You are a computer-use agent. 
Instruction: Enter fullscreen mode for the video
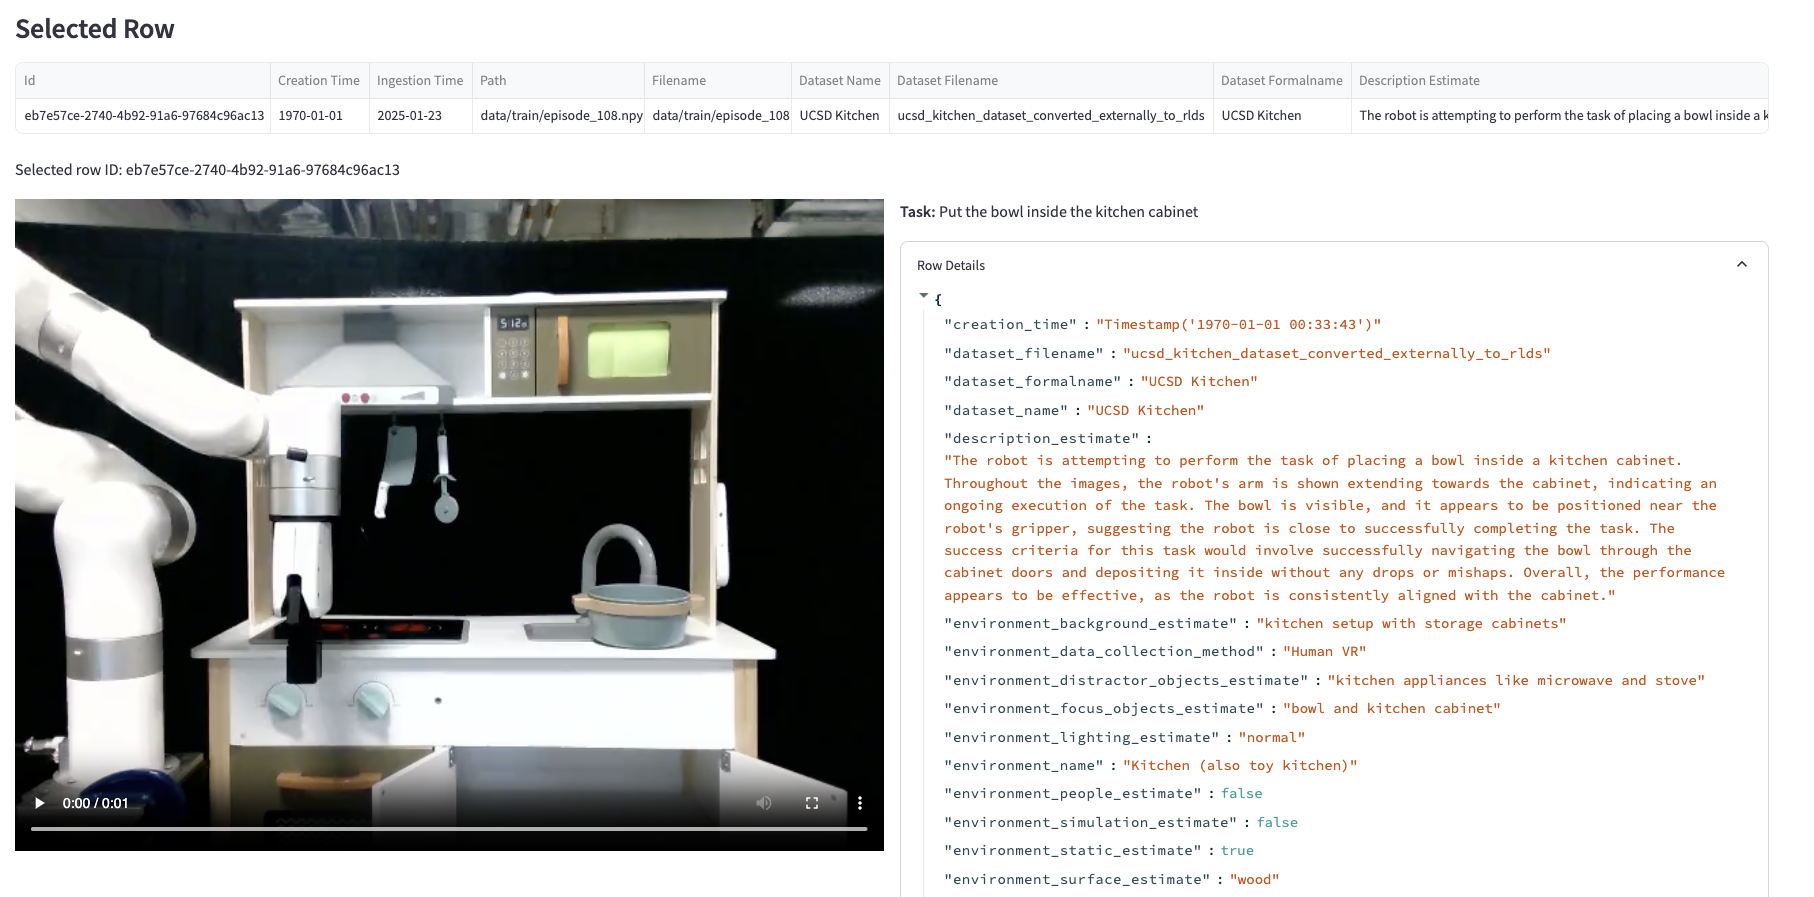coord(812,803)
